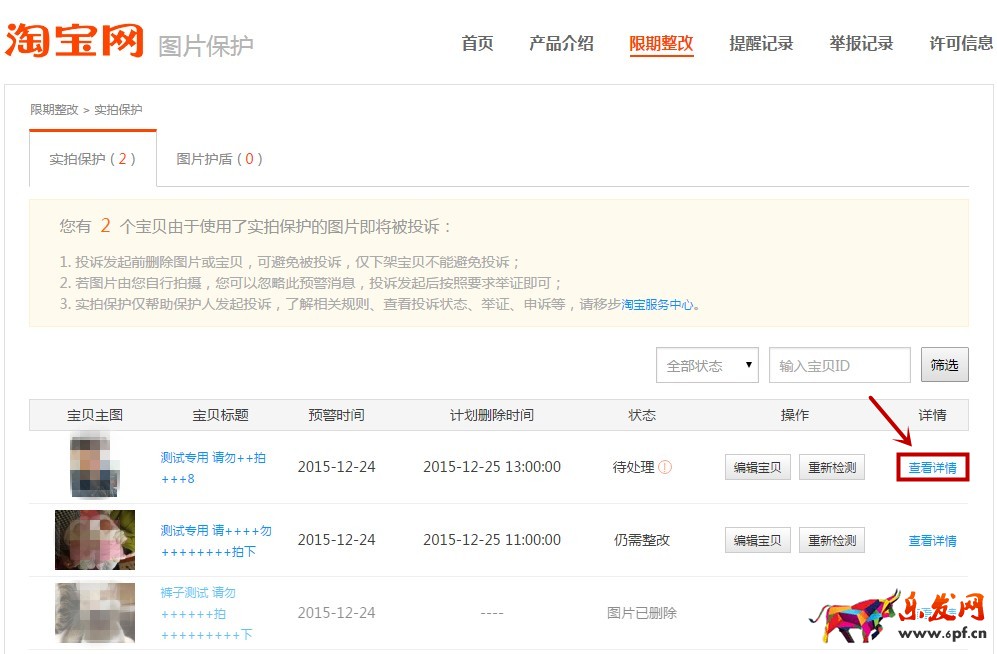The width and height of the screenshot is (997, 654).
Task: Open the 淘宝服务中心 link
Action: [x=657, y=305]
